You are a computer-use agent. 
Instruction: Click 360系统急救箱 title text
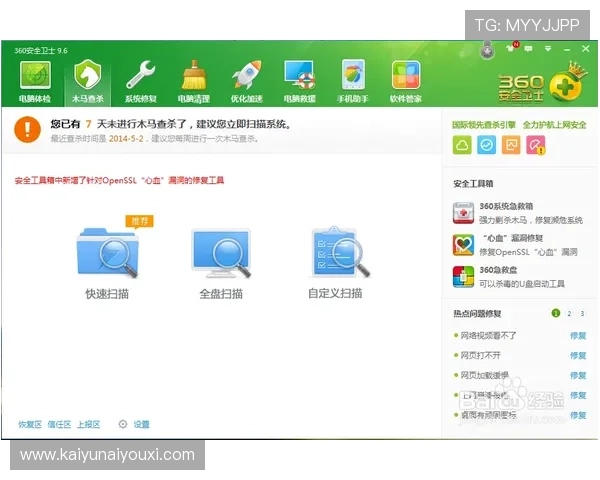[506, 206]
